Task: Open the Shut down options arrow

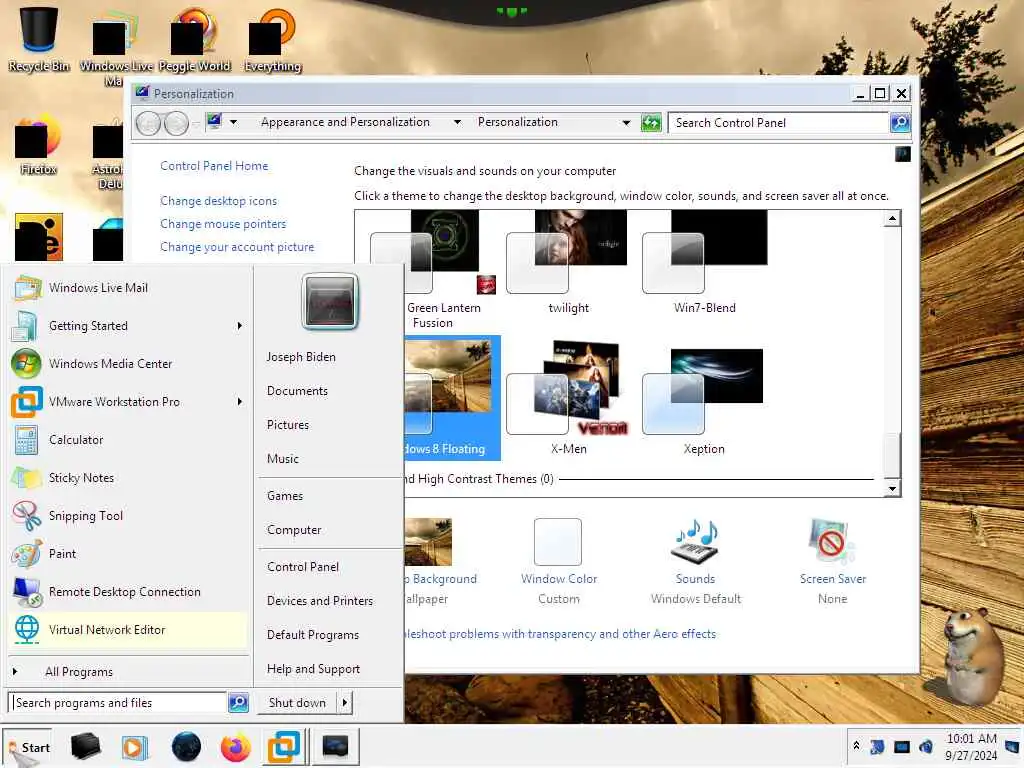Action: point(345,703)
